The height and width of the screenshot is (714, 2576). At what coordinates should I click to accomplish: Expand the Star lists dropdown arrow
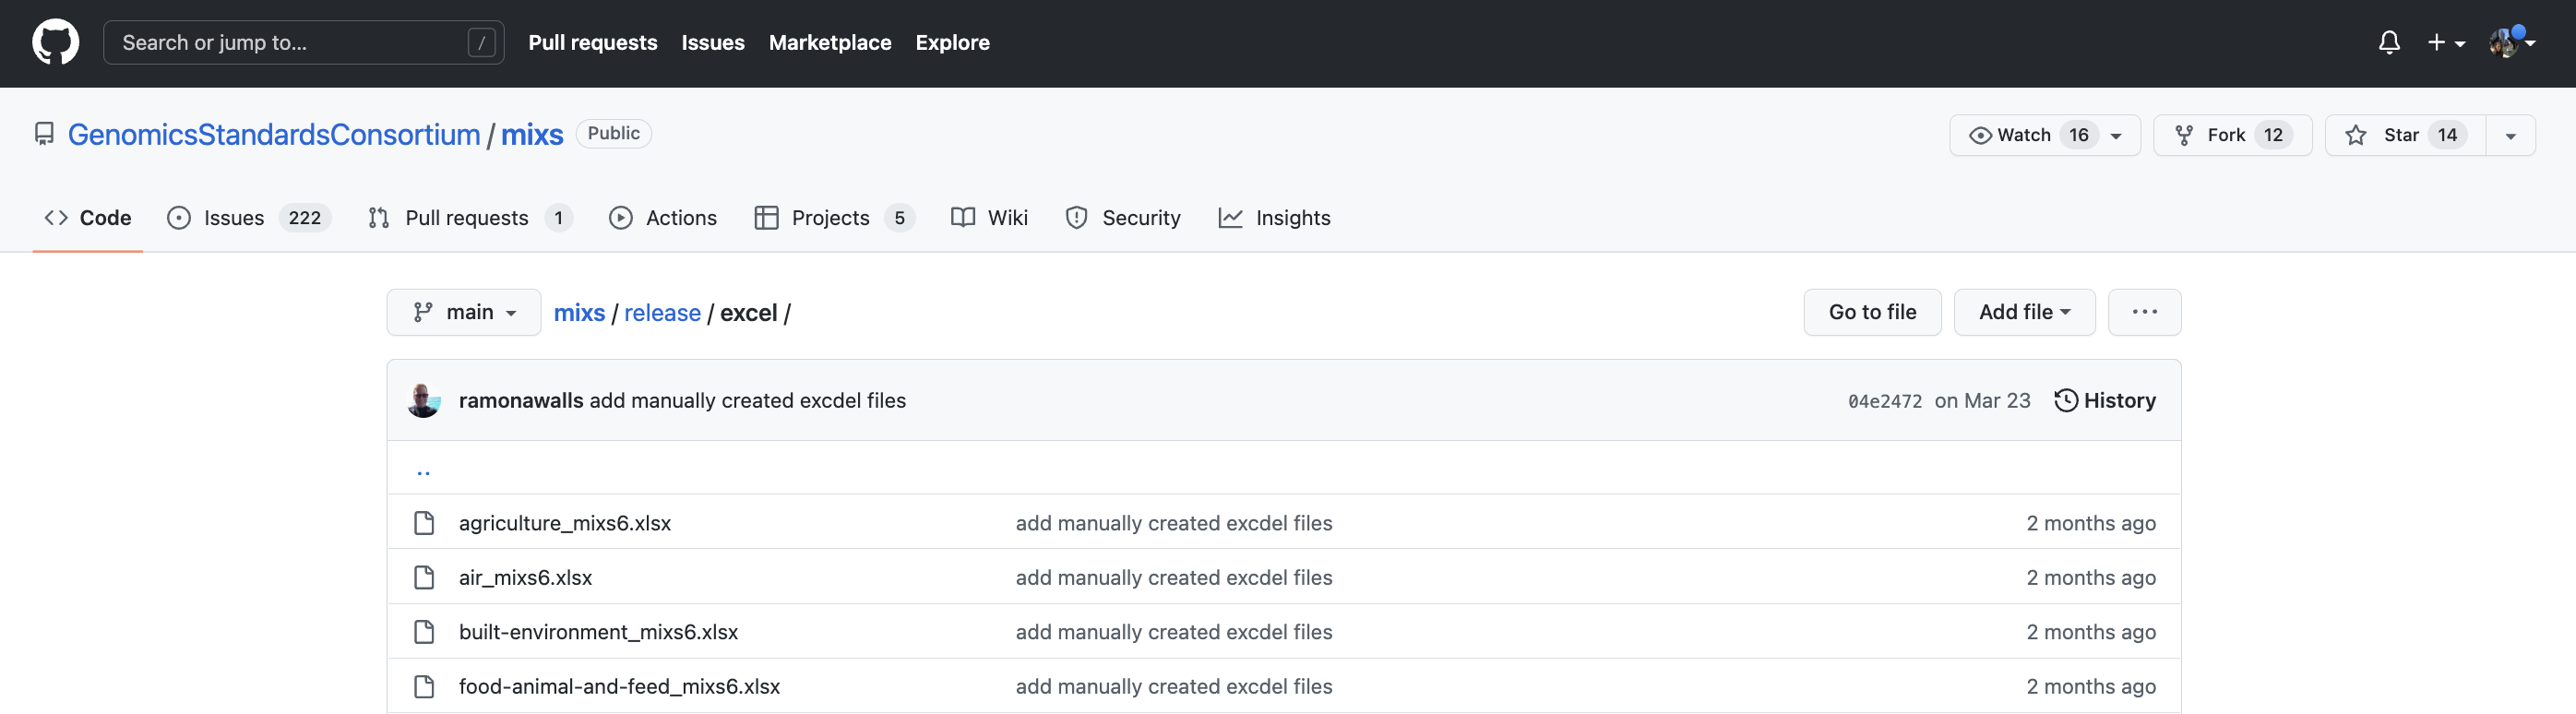[x=2510, y=136]
